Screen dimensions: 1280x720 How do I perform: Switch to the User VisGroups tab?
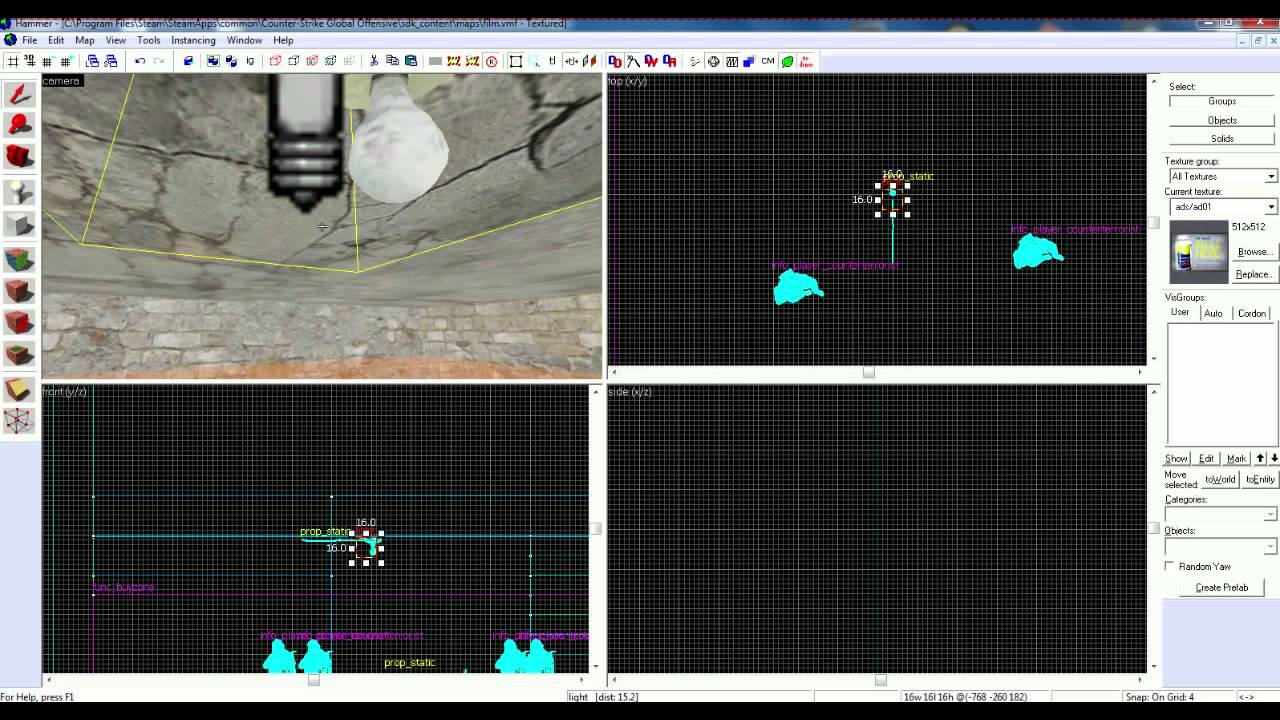(1180, 312)
